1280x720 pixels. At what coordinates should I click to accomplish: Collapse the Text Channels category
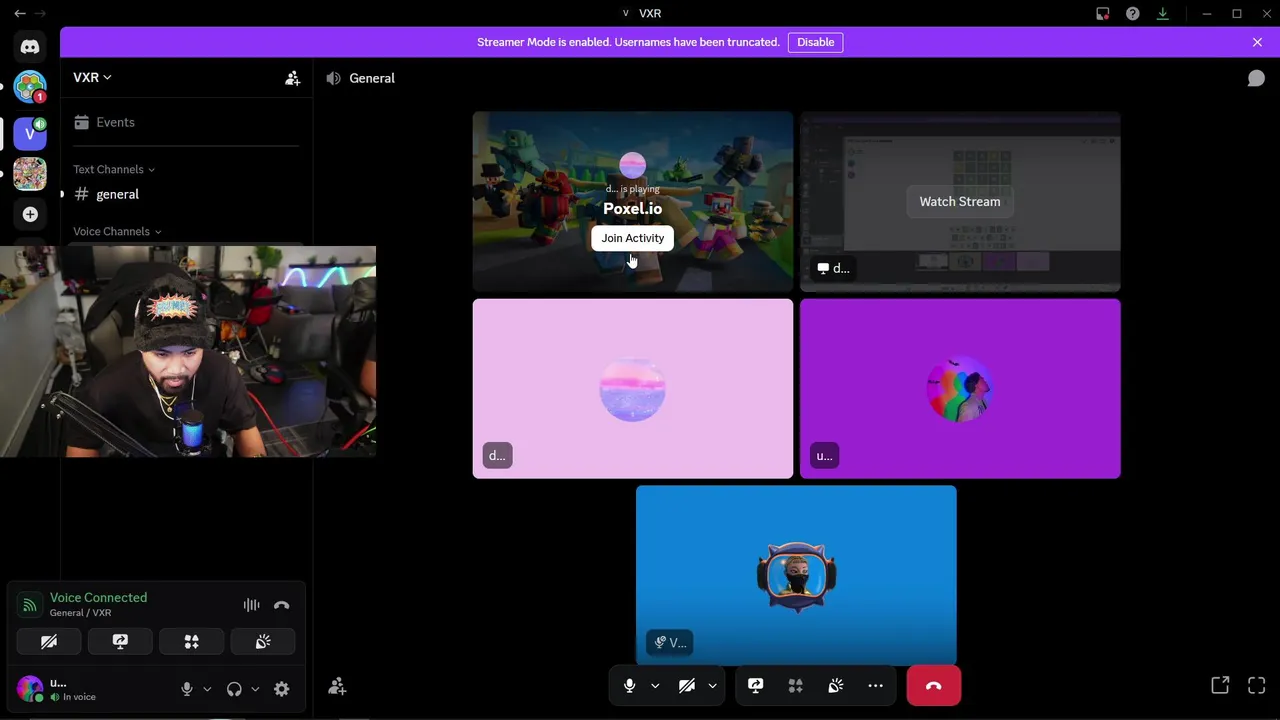pos(114,169)
